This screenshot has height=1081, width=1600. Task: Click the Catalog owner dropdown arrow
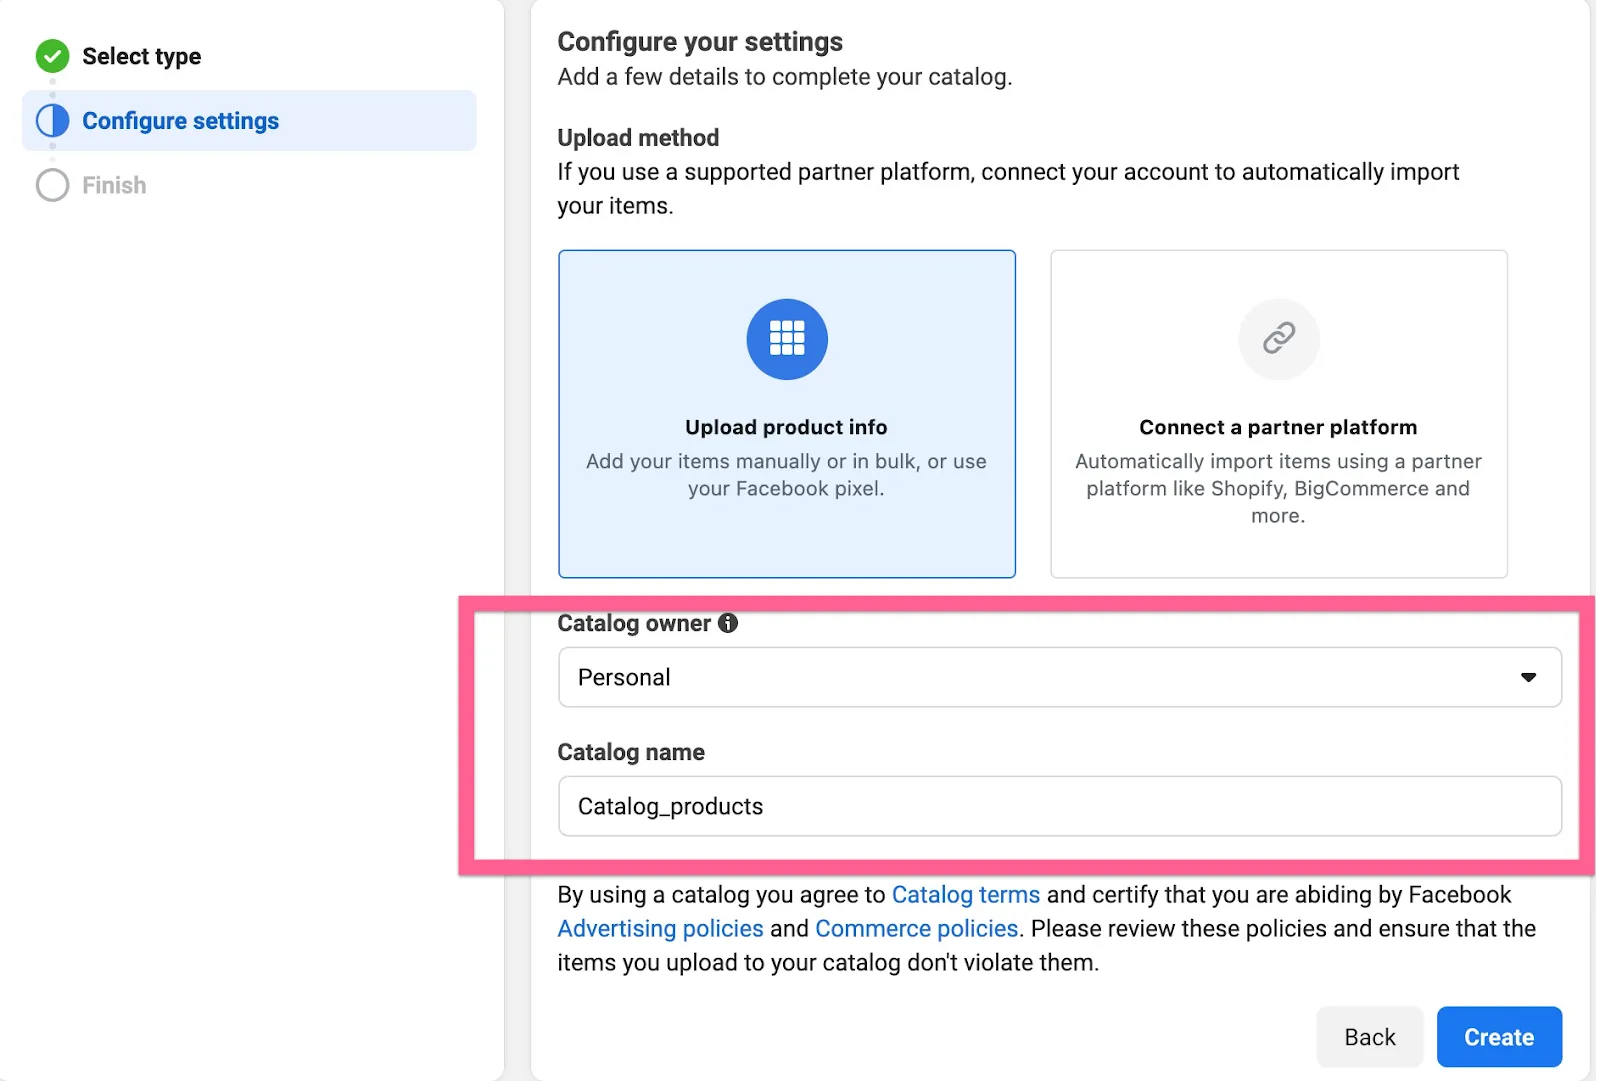[1528, 677]
